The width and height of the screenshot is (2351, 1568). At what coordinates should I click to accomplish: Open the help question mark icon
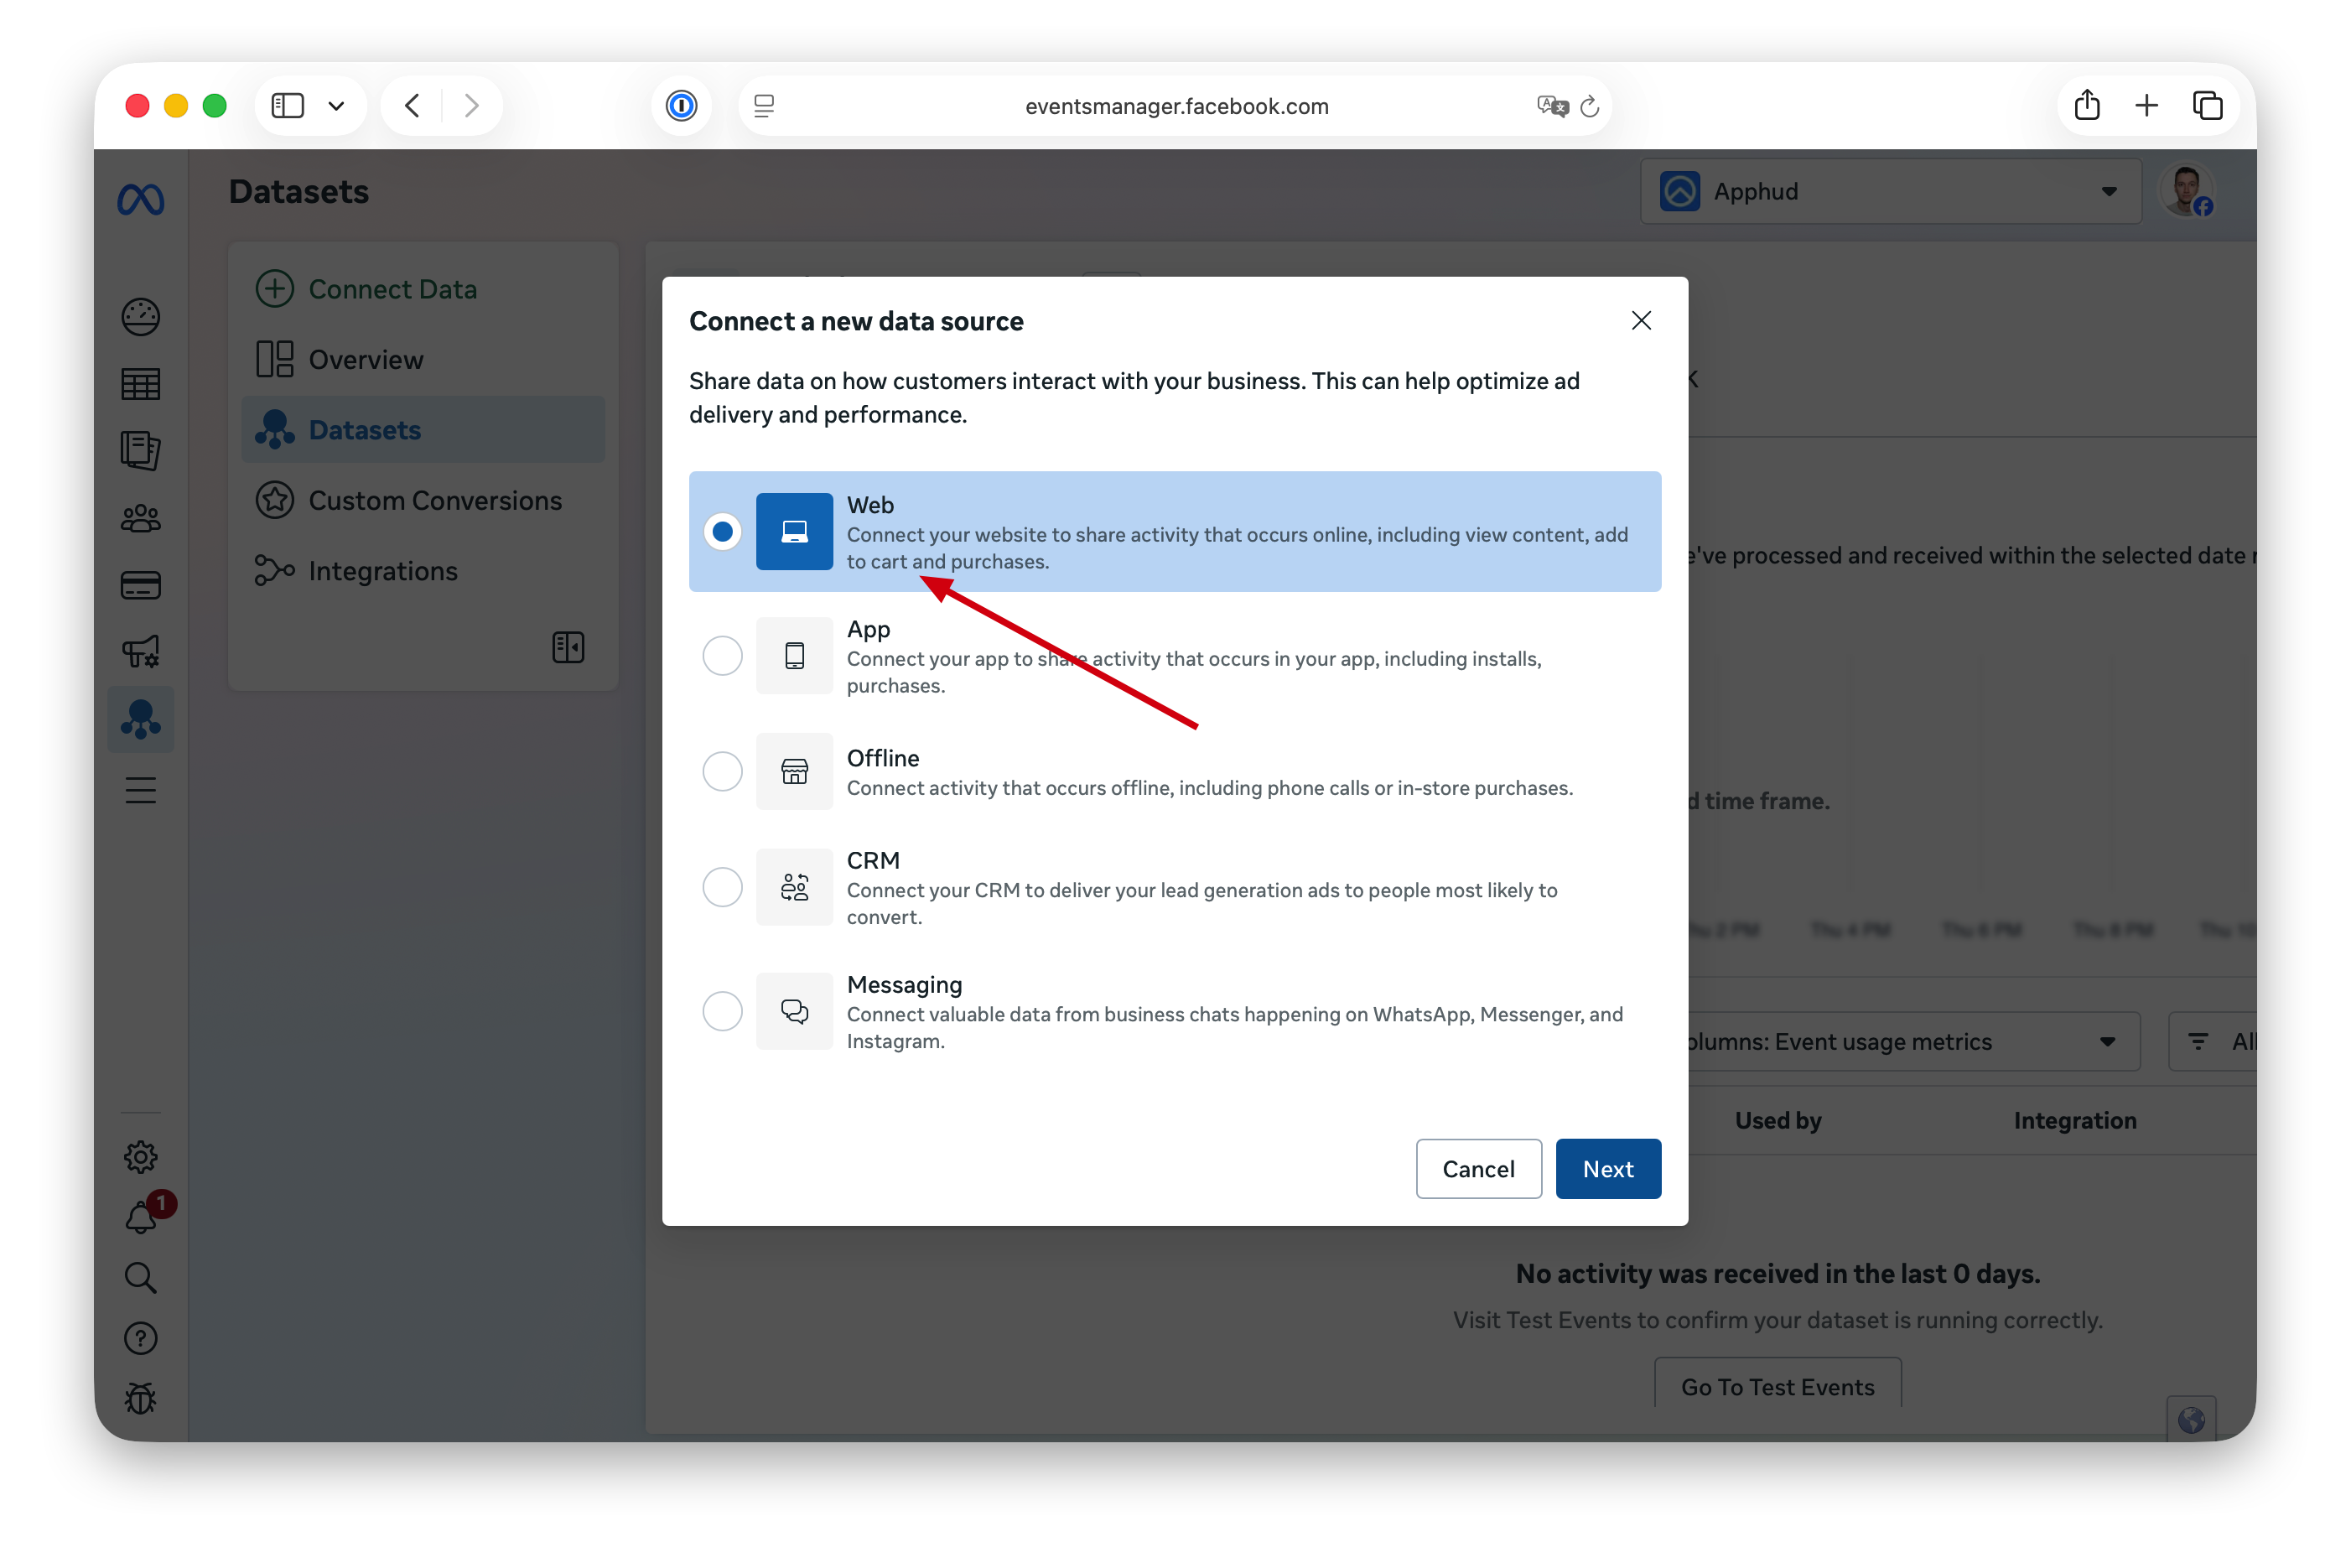click(140, 1338)
